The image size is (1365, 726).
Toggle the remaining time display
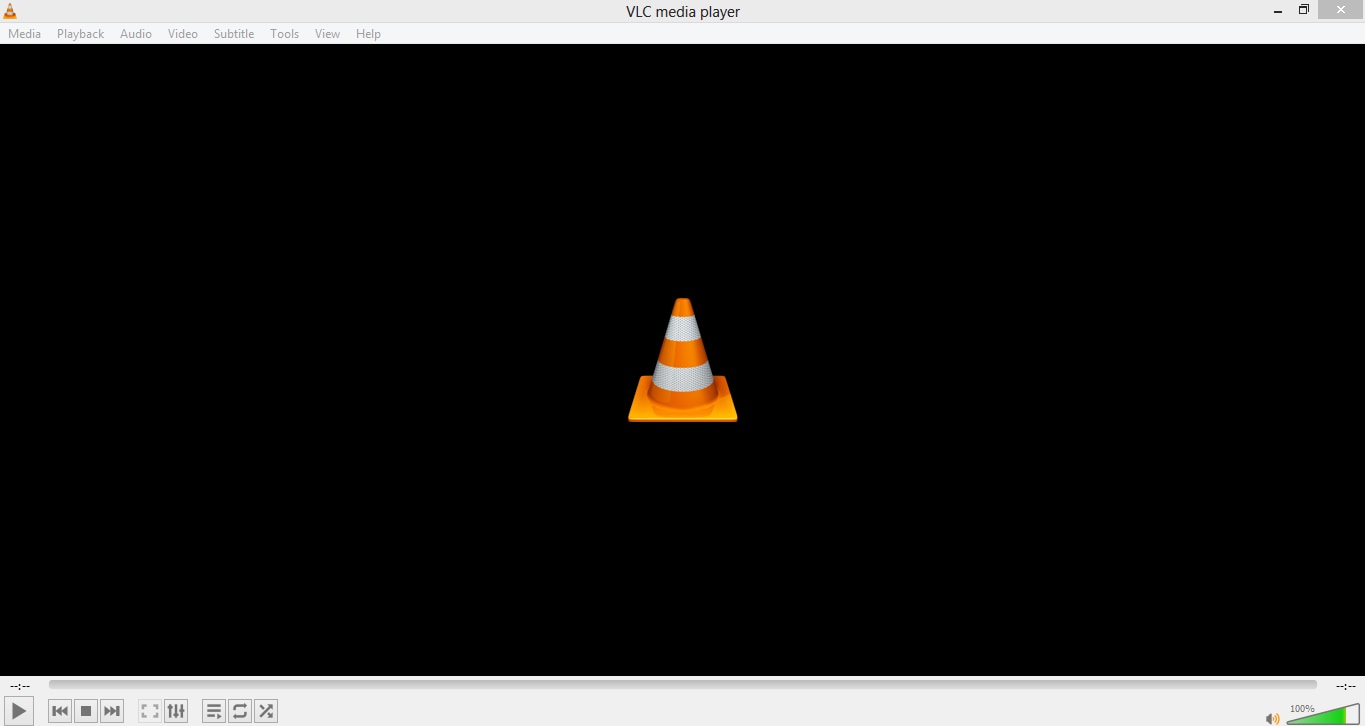pos(1346,686)
